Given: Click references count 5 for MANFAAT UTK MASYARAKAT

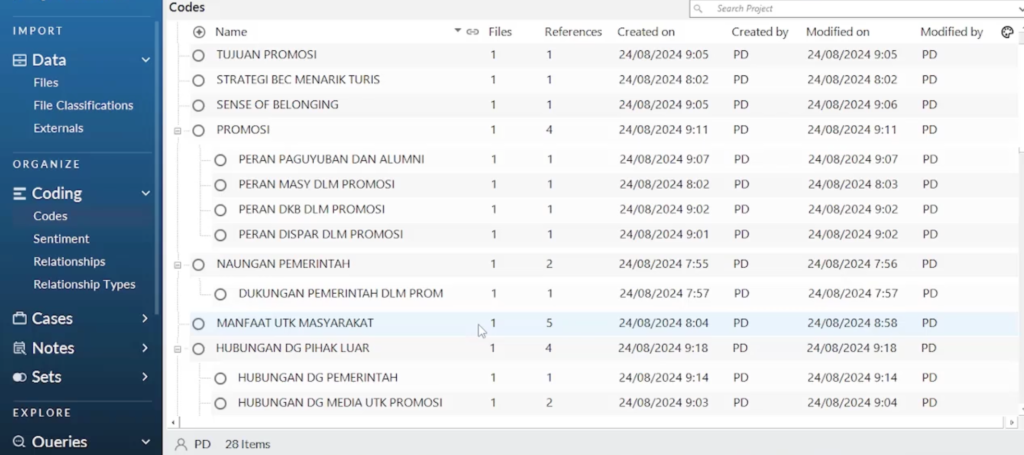Looking at the screenshot, I should pos(549,323).
